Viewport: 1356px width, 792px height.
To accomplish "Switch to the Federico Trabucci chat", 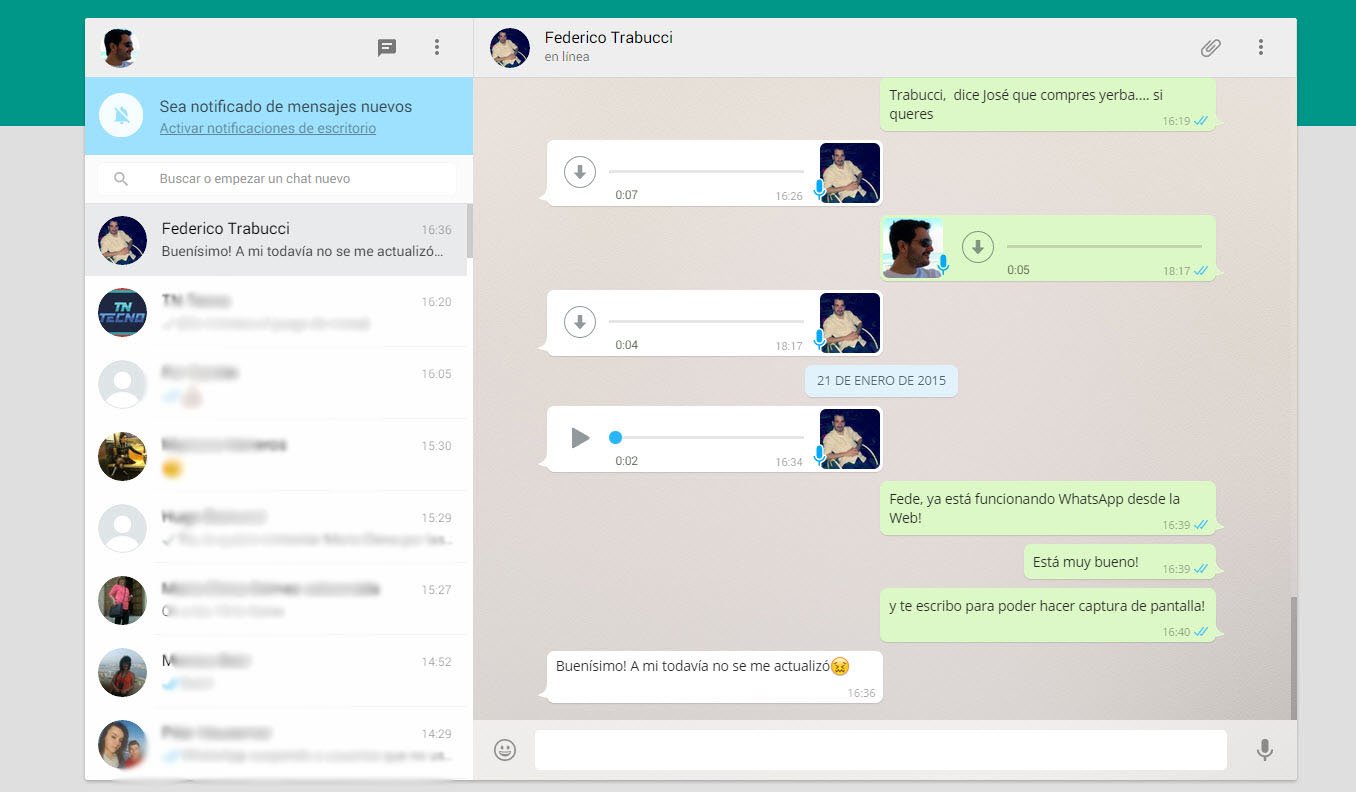I will click(x=277, y=240).
